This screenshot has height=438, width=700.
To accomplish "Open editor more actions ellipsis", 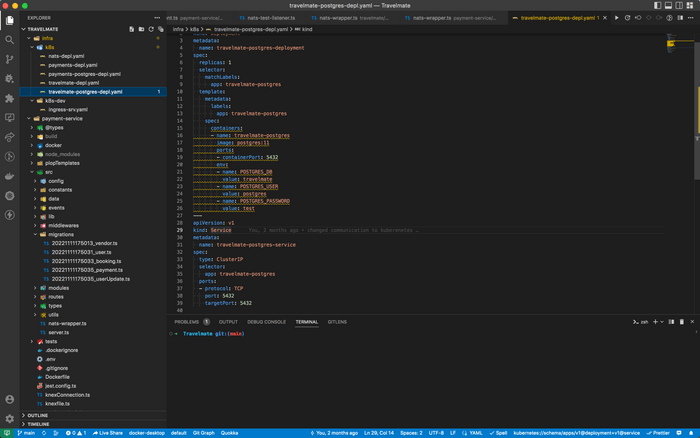I will pyautogui.click(x=691, y=18).
